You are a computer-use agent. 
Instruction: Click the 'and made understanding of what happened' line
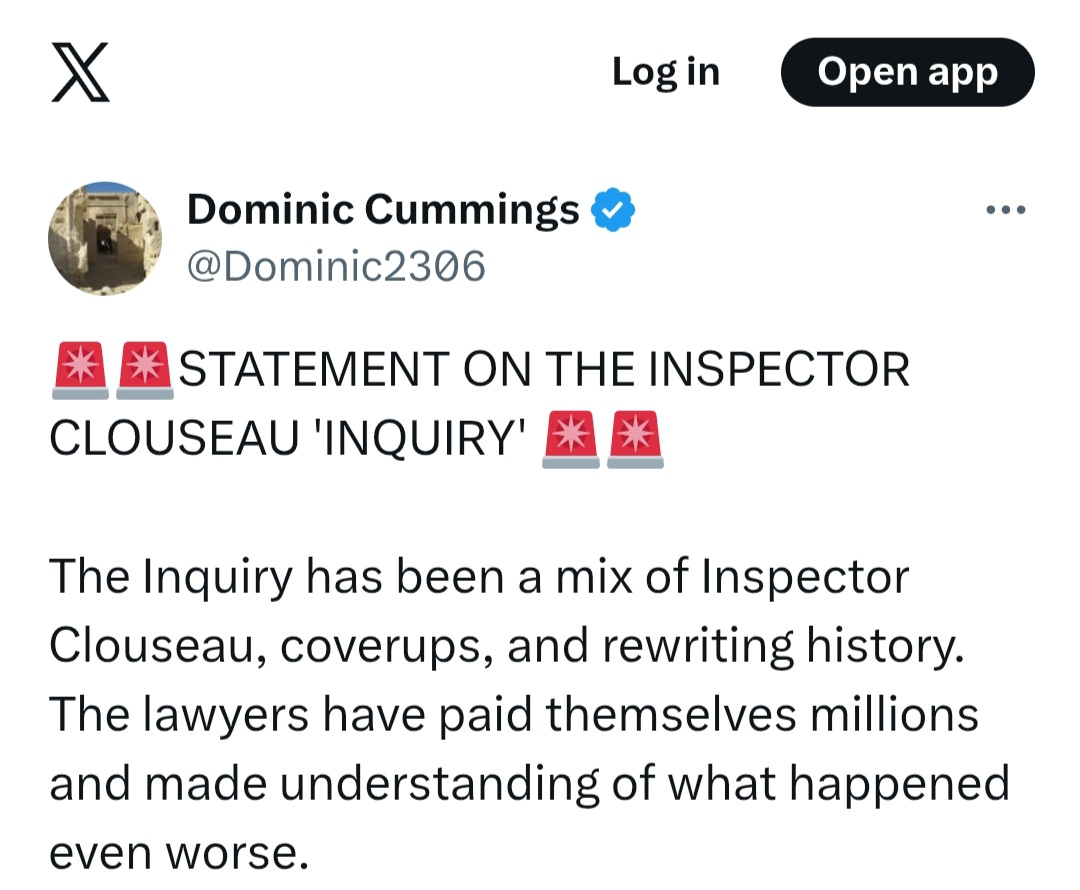[530, 784]
